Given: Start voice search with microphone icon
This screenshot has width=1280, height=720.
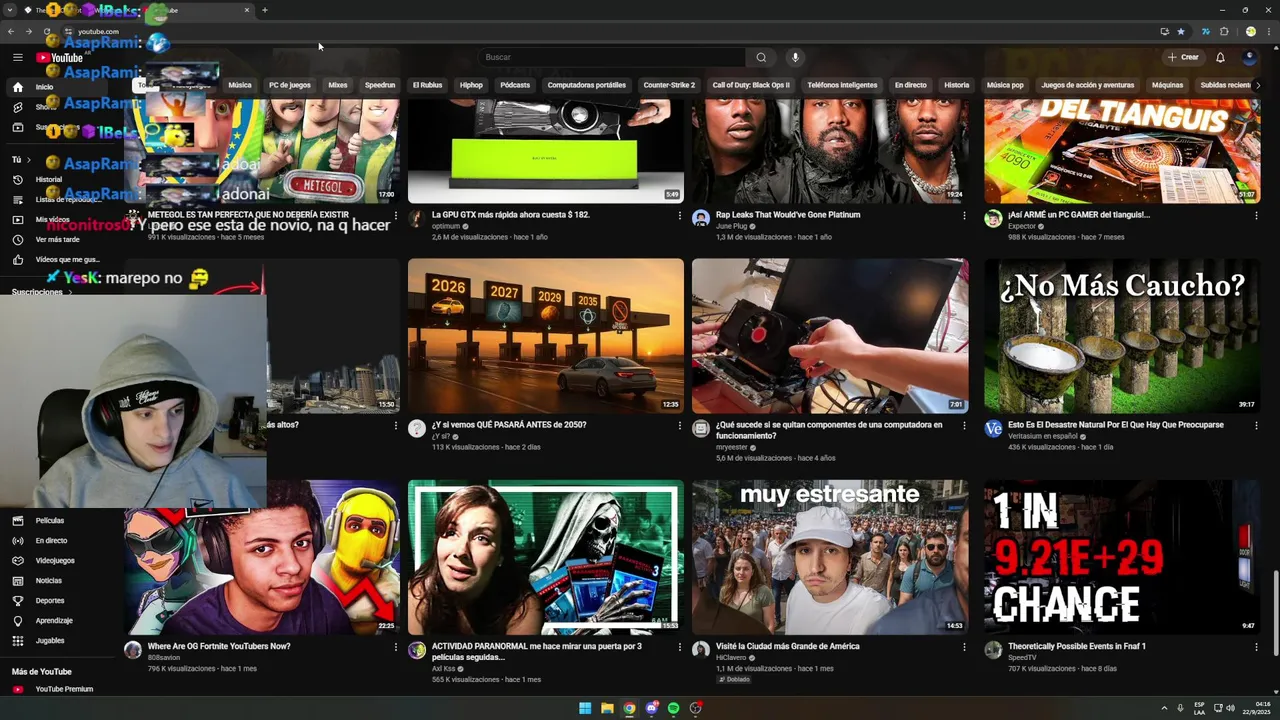Looking at the screenshot, I should (795, 57).
